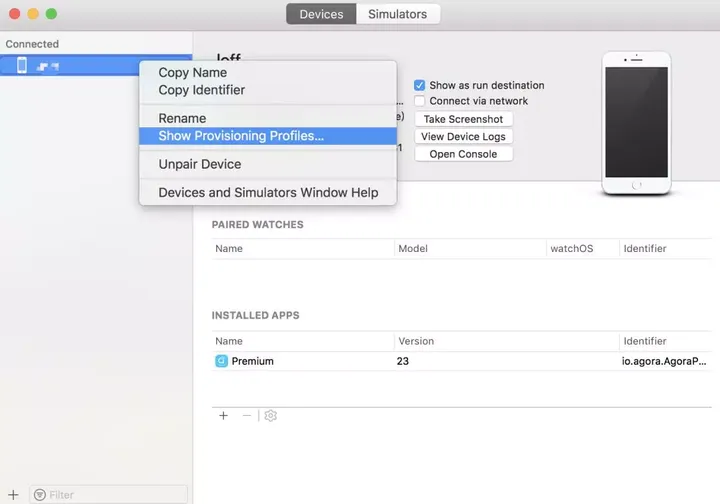Open Show Provisioning Profiles… menu item
Screen dimensions: 720x504
point(268,136)
